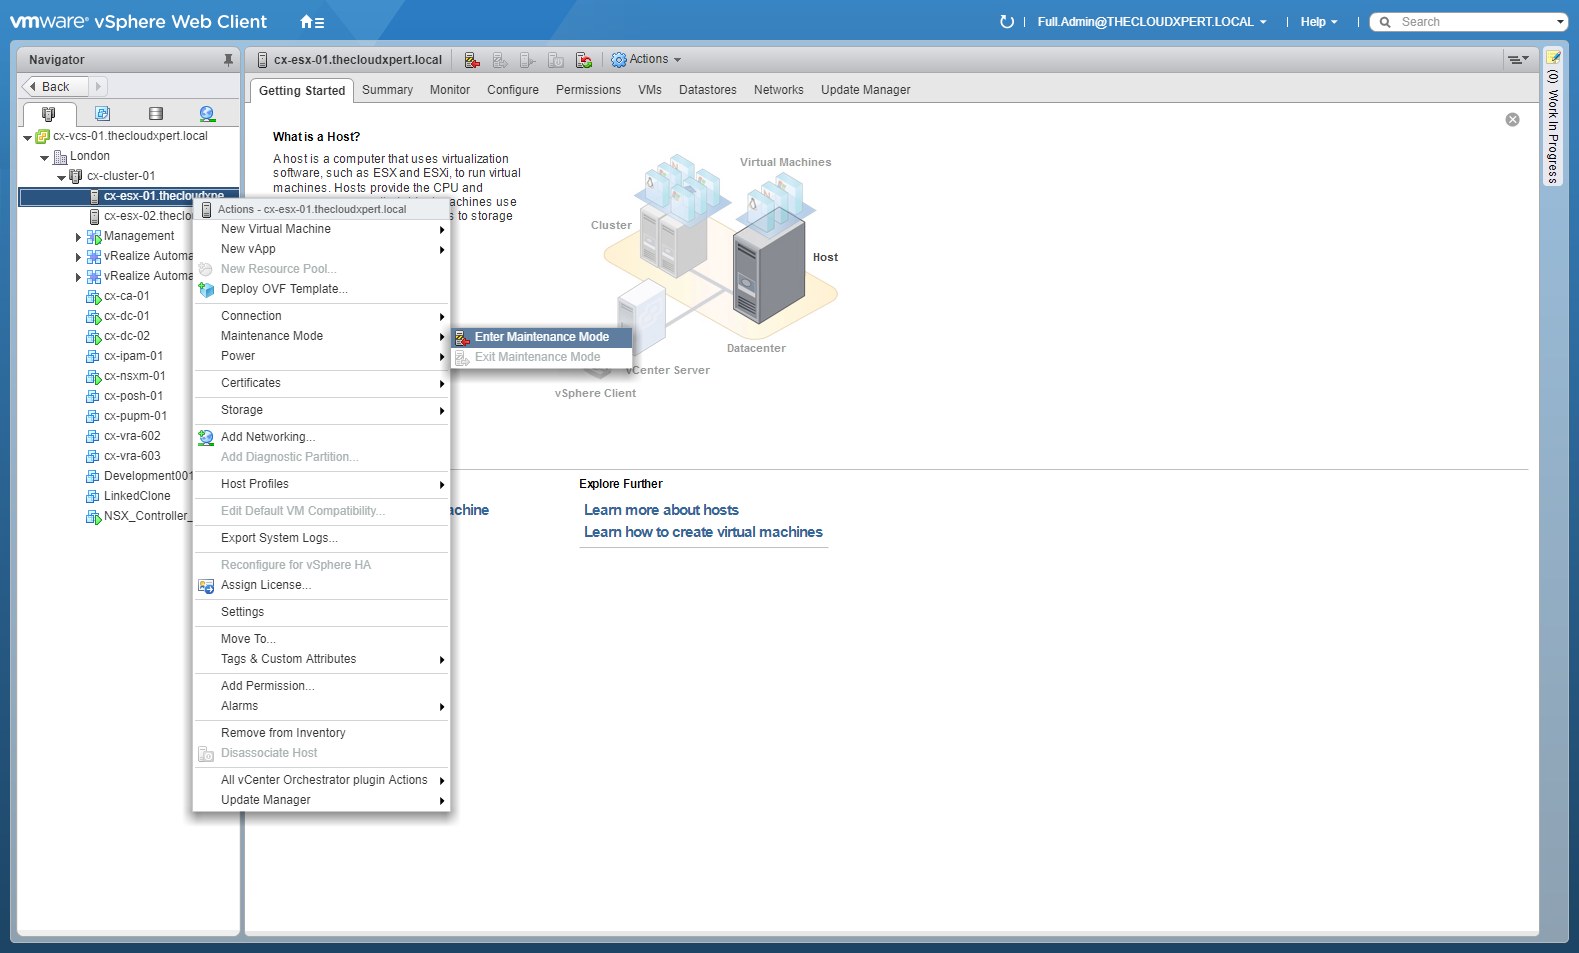
Task: Open the Full.Admin user account dropdown
Action: (x=1151, y=22)
